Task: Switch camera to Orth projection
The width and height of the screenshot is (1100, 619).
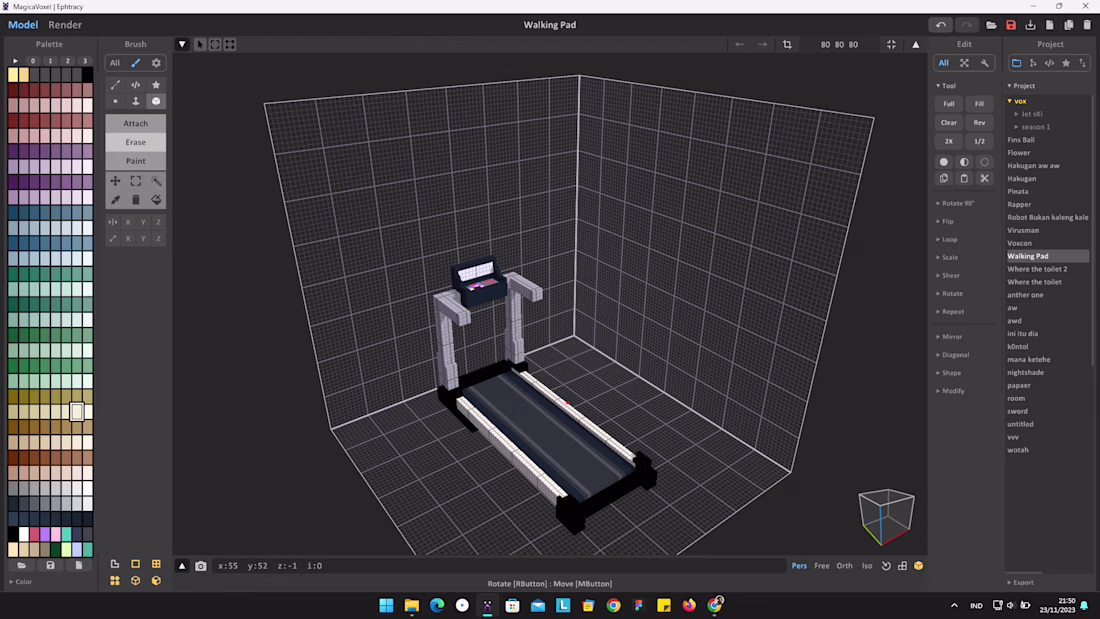Action: point(844,566)
